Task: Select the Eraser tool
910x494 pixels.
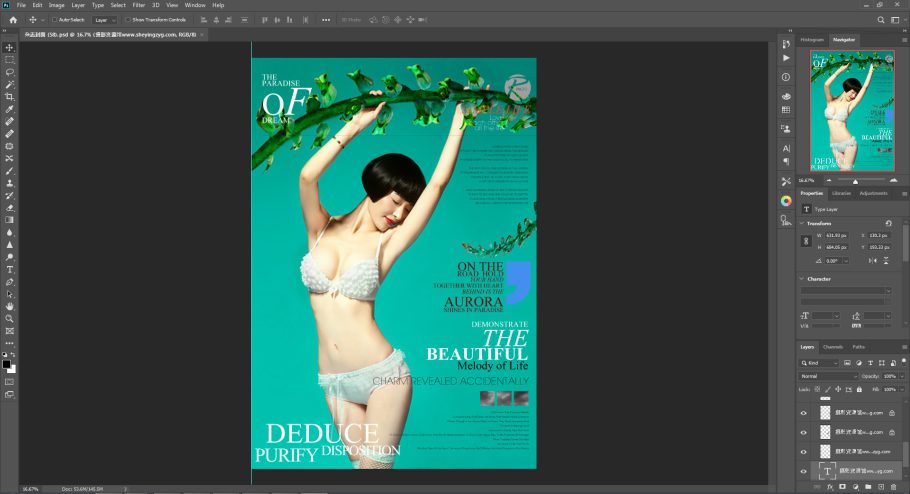Action: point(9,208)
